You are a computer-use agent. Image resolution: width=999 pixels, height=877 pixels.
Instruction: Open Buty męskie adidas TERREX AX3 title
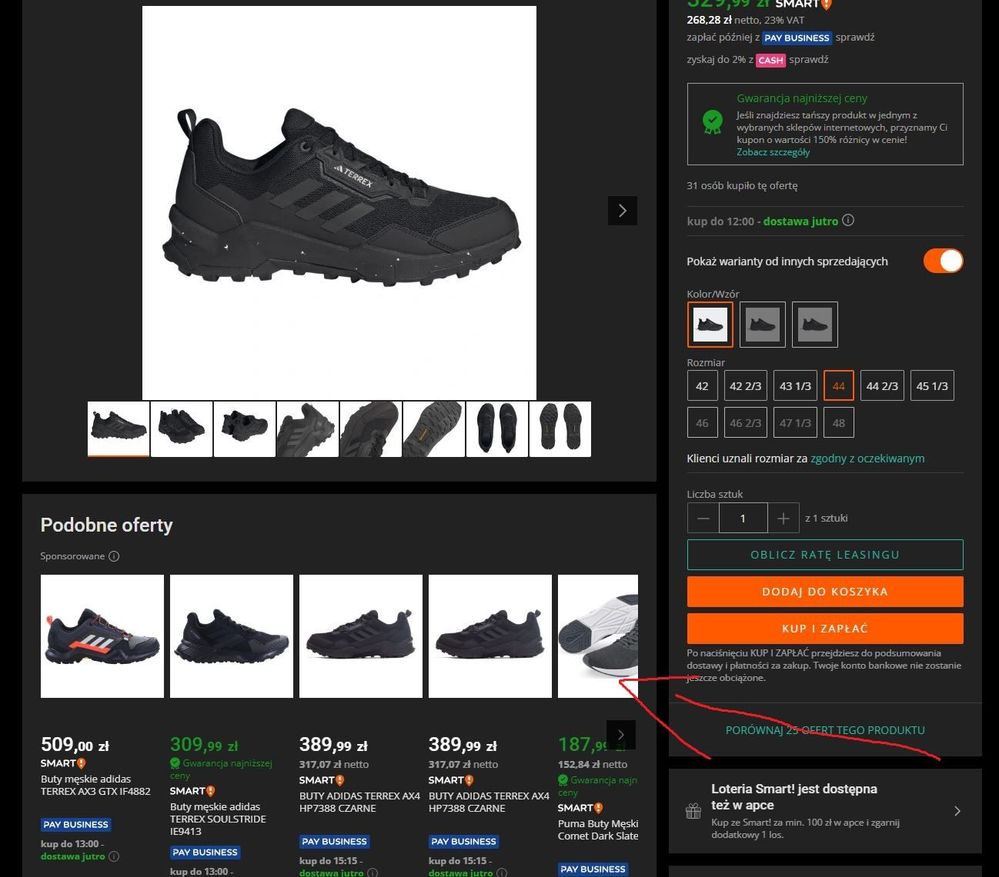click(96, 785)
